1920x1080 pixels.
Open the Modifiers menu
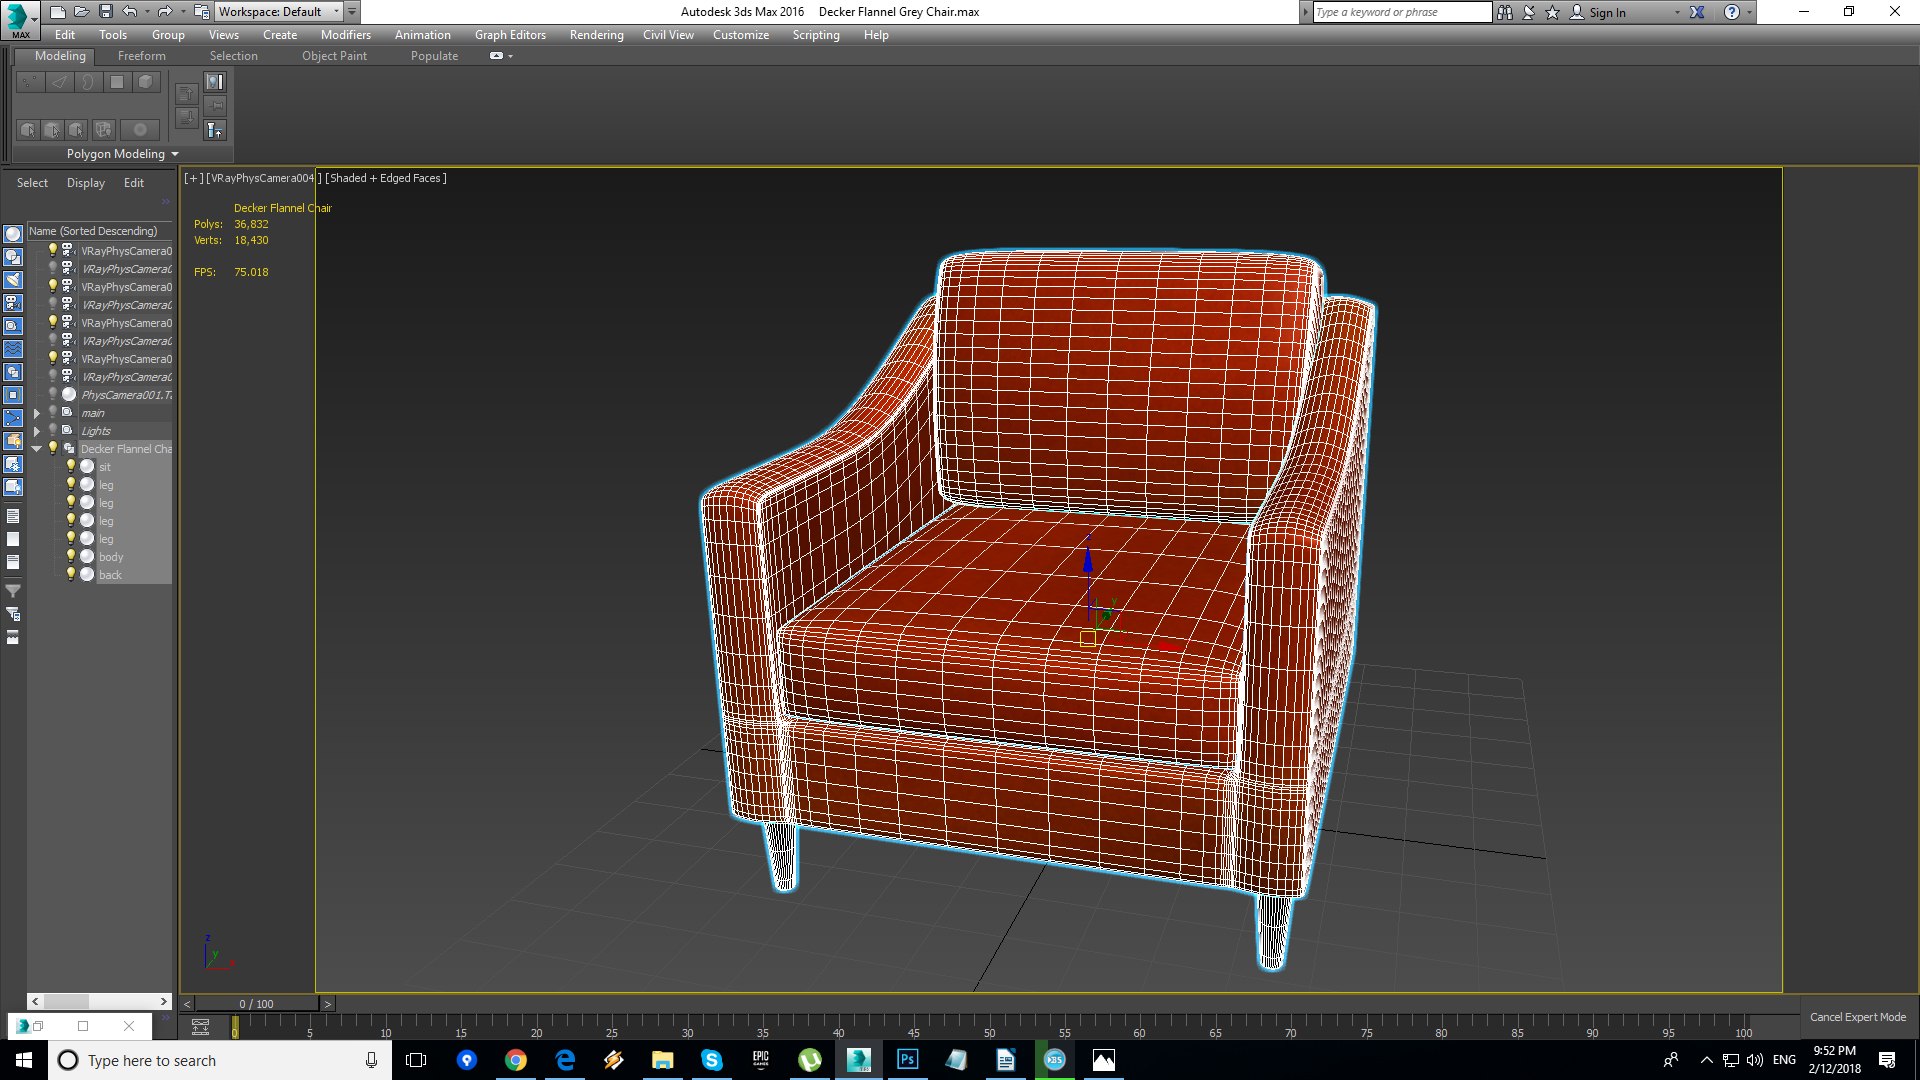point(345,35)
